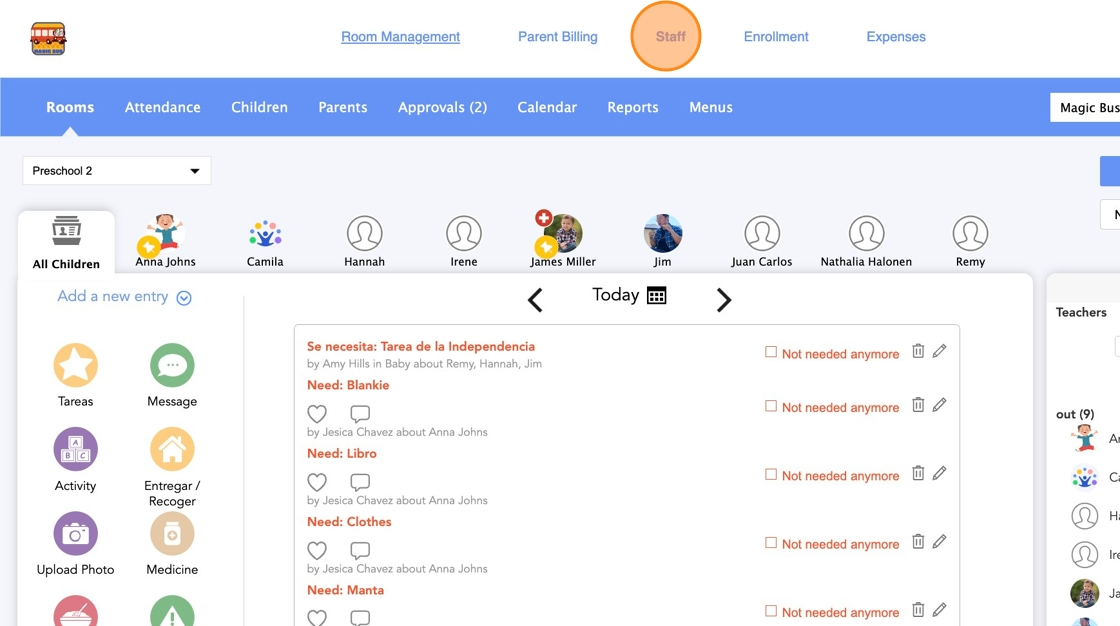Image resolution: width=1120 pixels, height=626 pixels.
Task: Check Not needed anymore for Blankie
Action: pos(771,406)
